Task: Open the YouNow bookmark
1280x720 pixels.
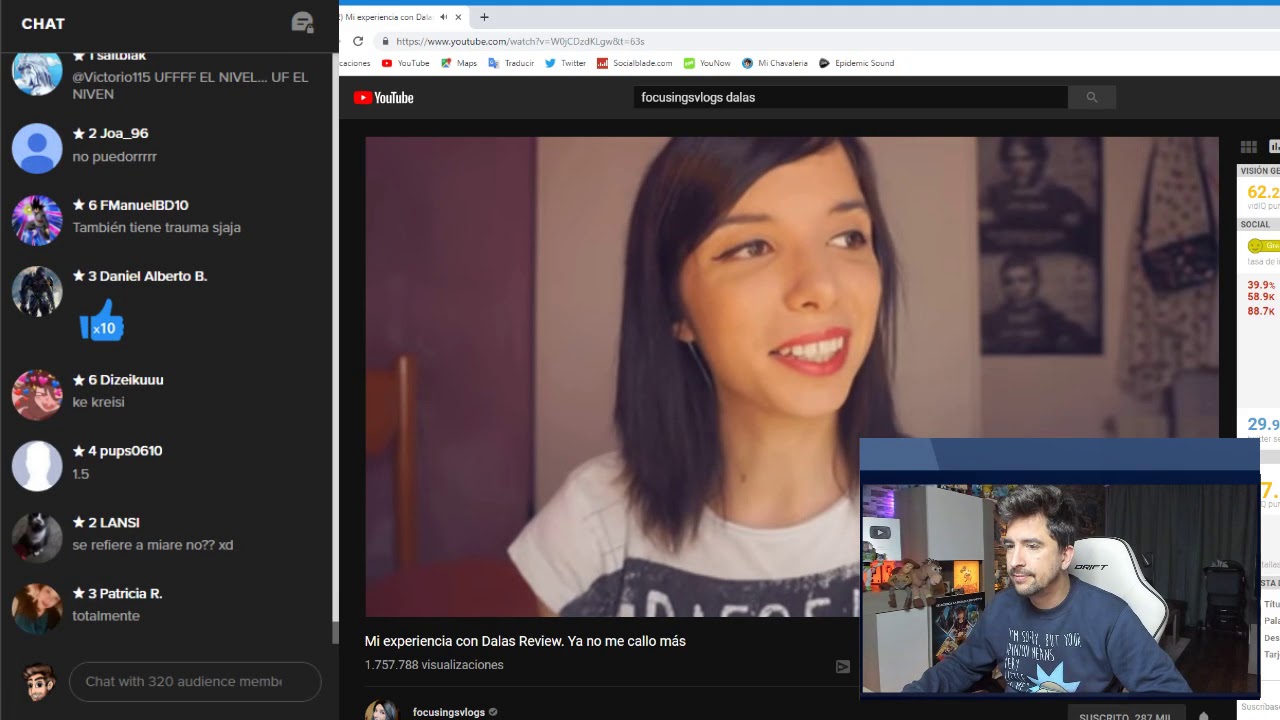Action: coord(707,63)
